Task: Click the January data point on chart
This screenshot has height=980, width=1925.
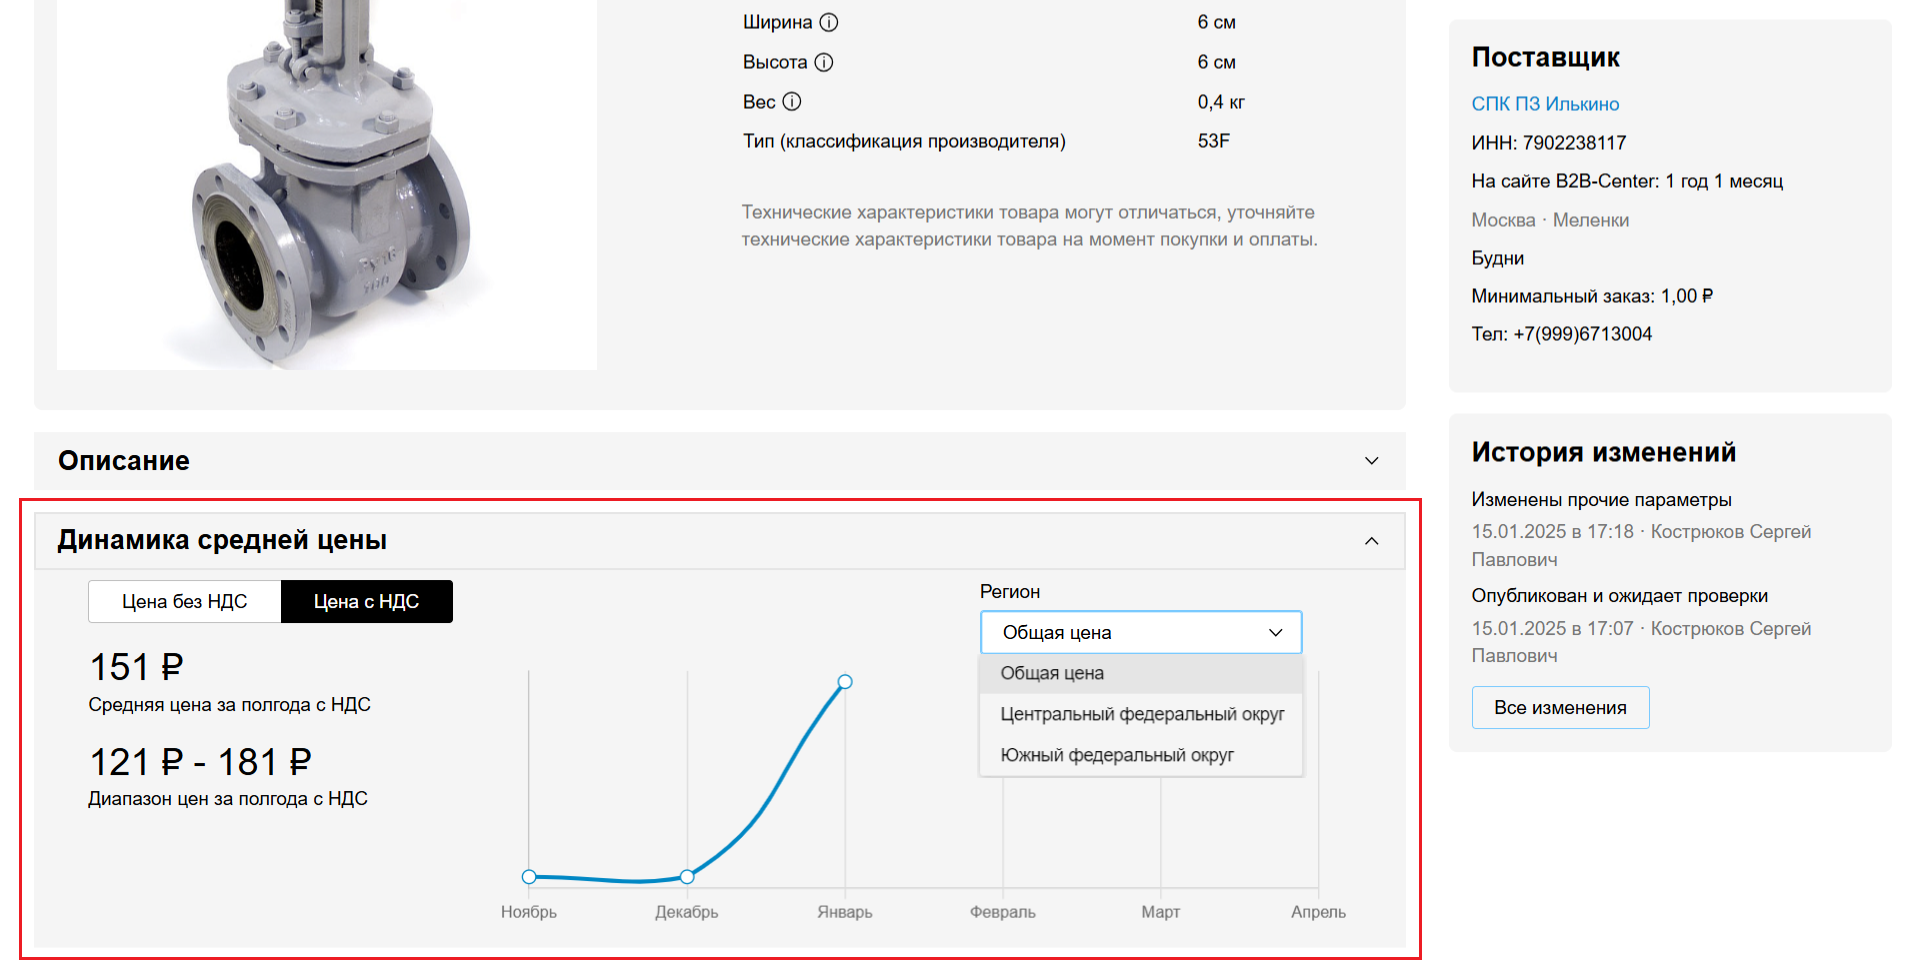Action: tap(845, 682)
